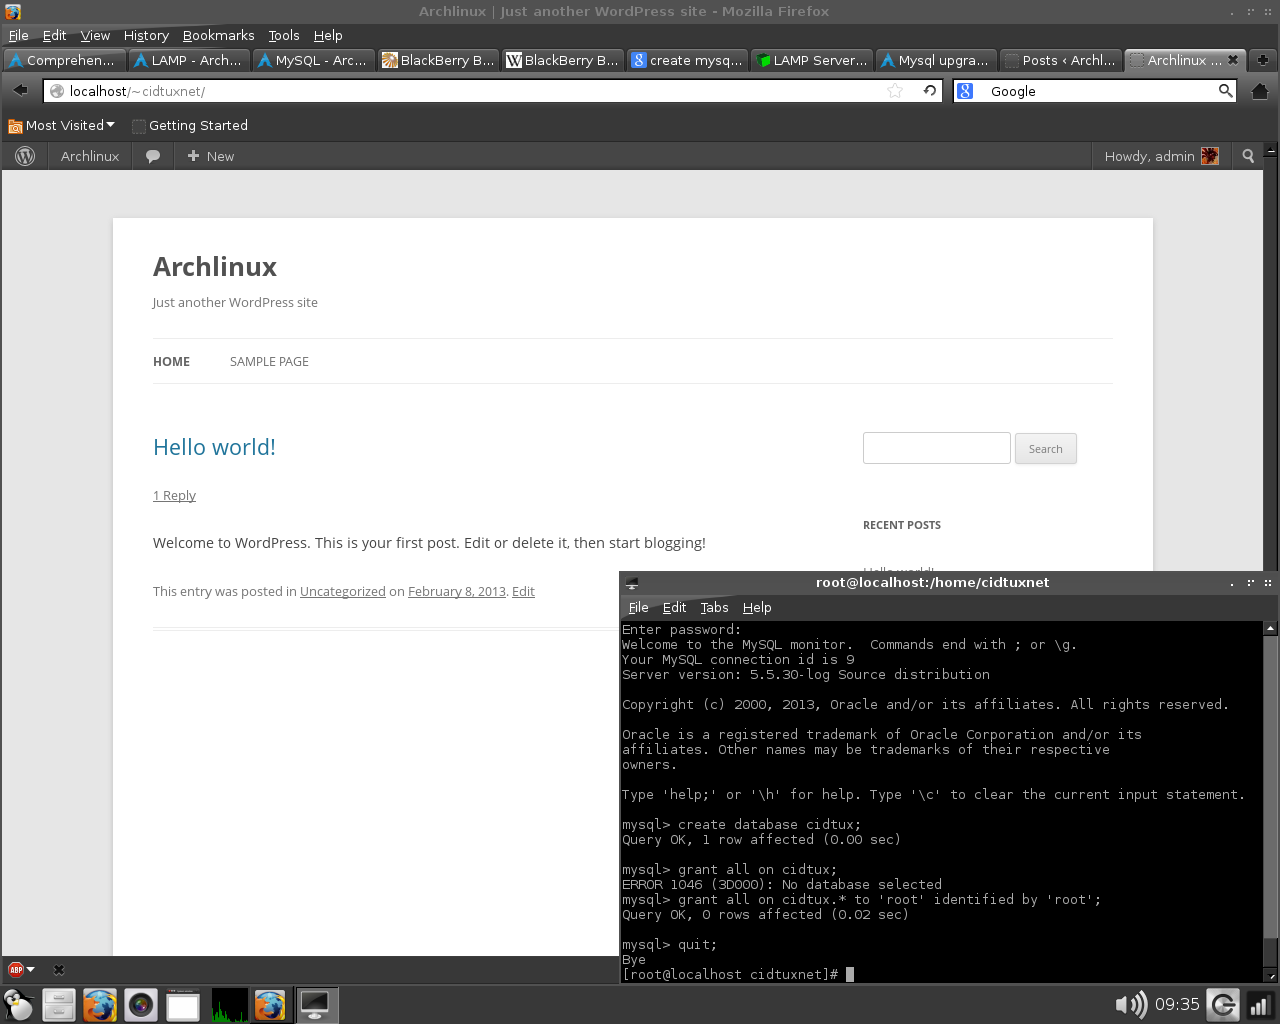Launch Firefox from the taskbar launcher
1280x1024 pixels.
(x=100, y=1004)
